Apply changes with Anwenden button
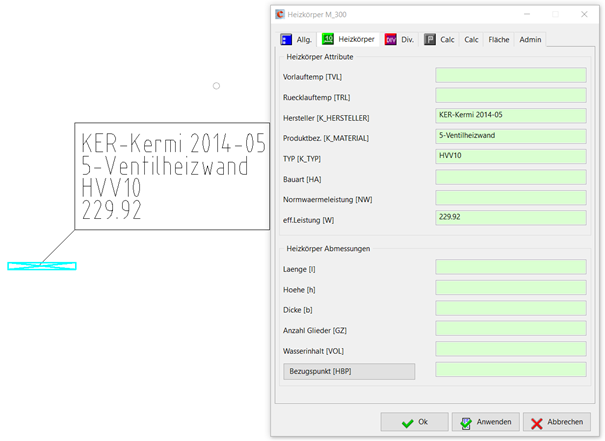This screenshot has height=441, width=605. click(x=486, y=422)
